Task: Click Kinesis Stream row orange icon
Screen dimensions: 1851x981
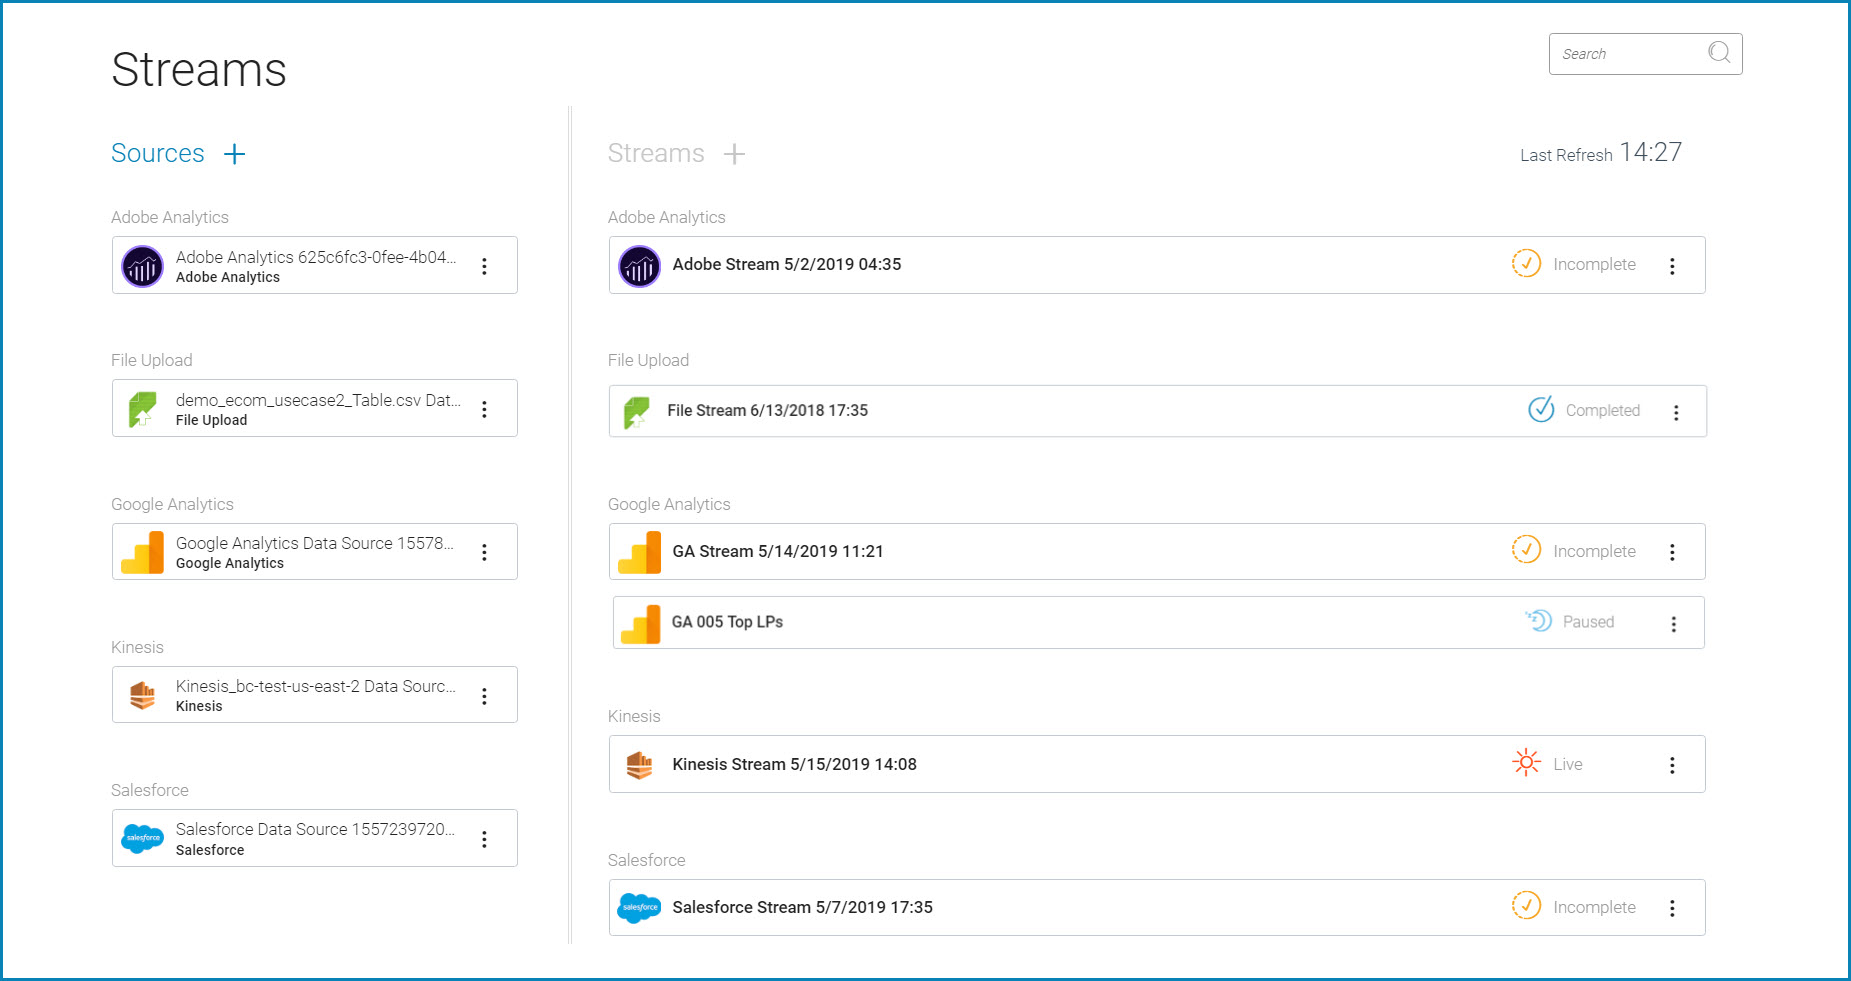Action: point(639,765)
